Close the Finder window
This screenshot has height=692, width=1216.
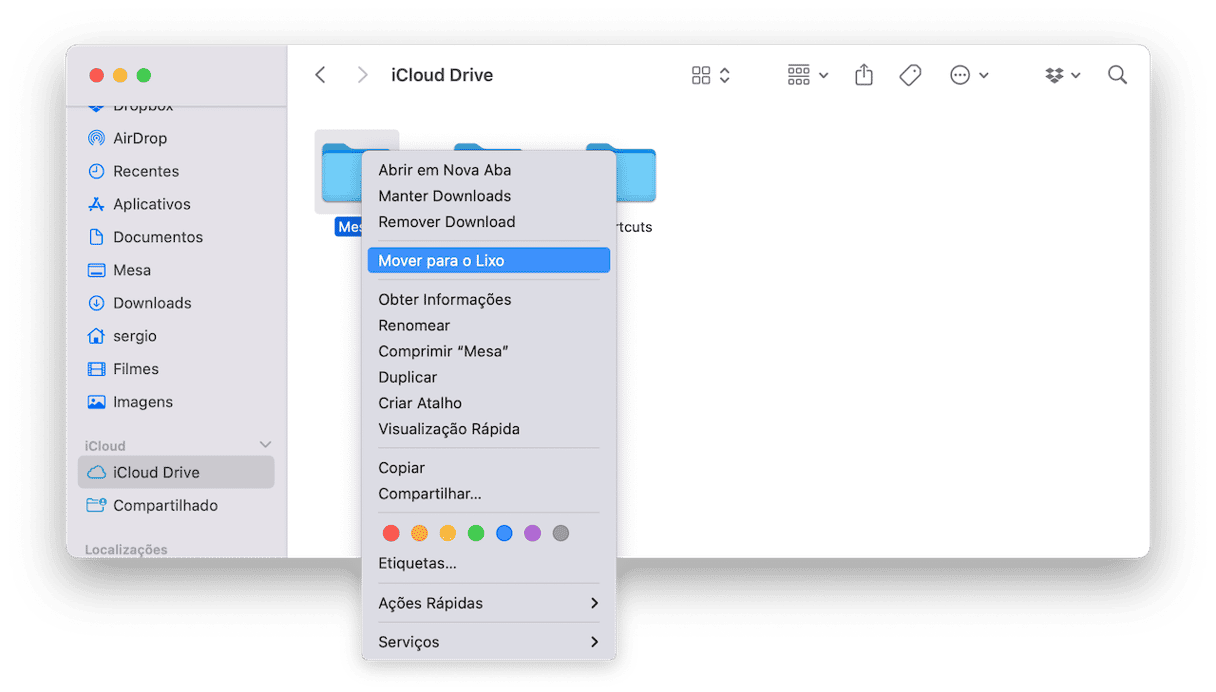[97, 75]
